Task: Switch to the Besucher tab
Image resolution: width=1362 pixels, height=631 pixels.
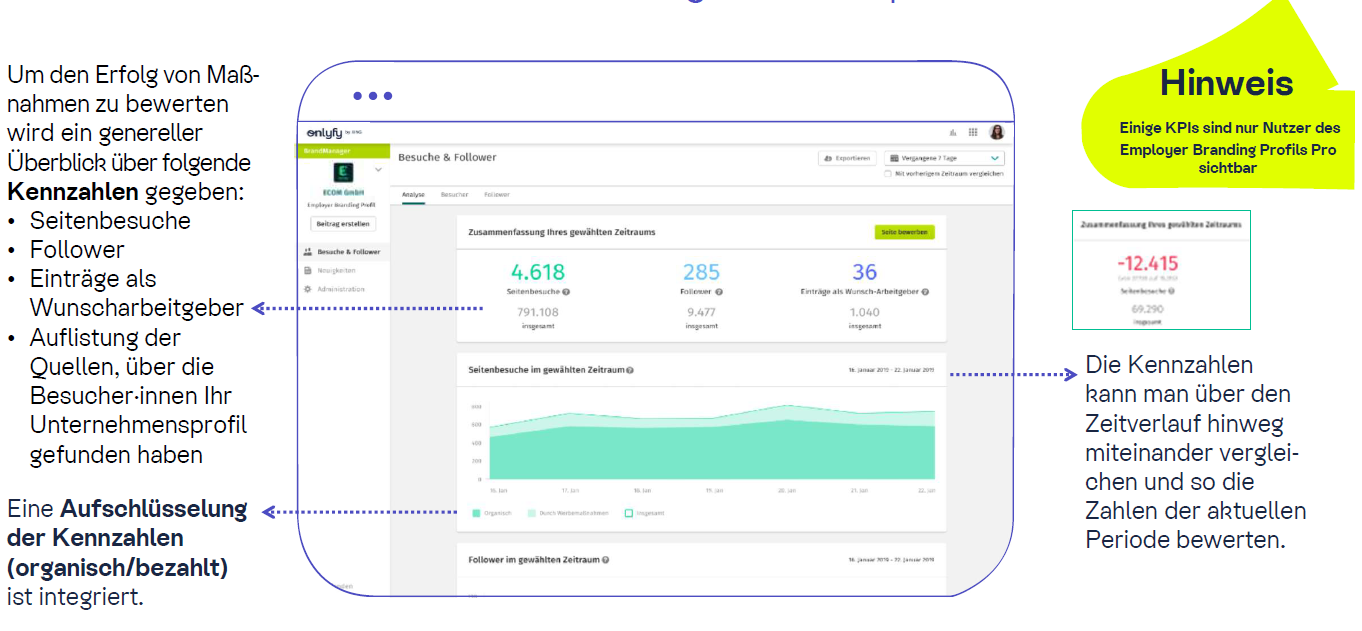Action: click(x=454, y=195)
